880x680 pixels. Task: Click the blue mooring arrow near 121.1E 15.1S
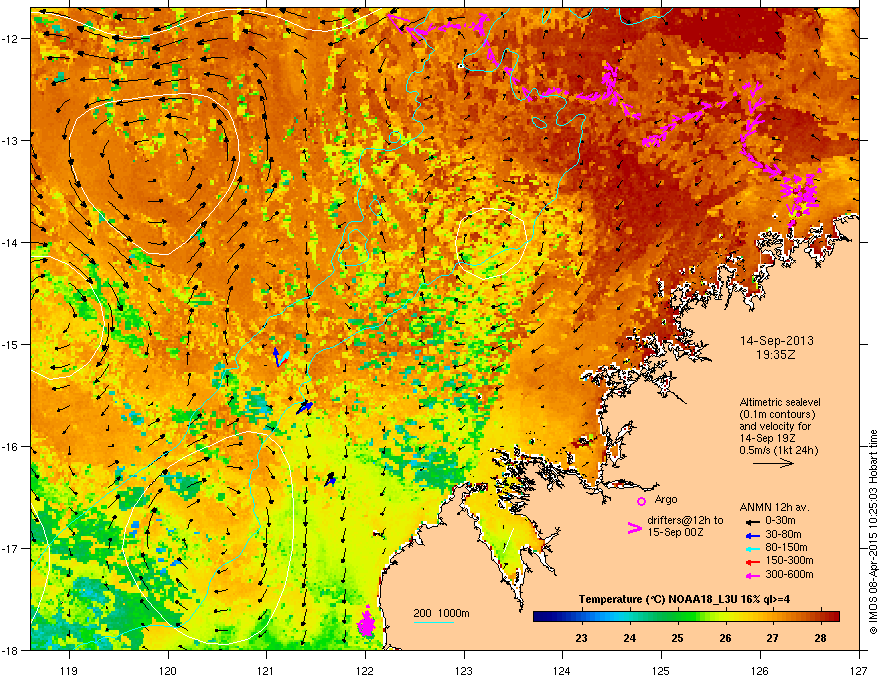pos(277,357)
